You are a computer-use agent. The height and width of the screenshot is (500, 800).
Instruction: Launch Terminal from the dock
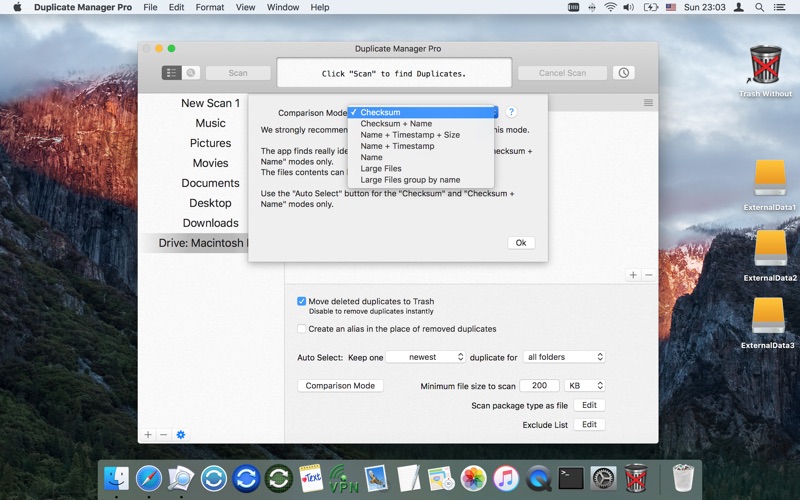571,478
